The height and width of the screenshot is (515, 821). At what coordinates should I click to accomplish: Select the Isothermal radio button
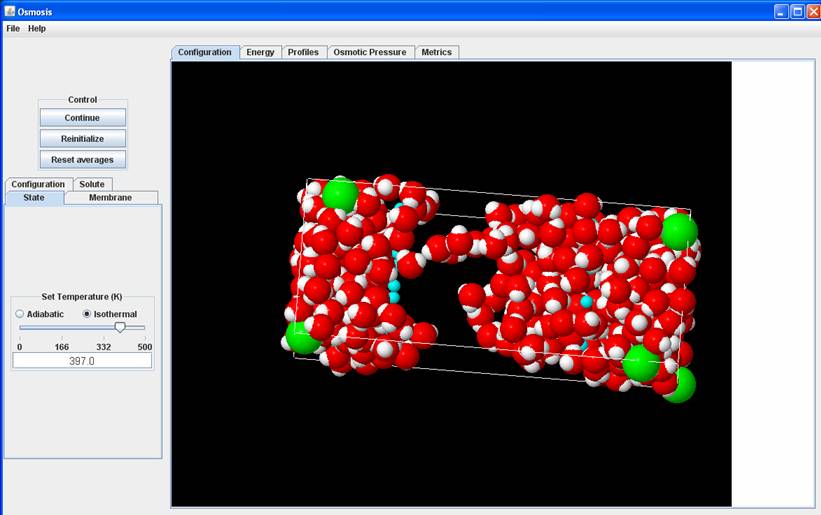click(x=87, y=314)
